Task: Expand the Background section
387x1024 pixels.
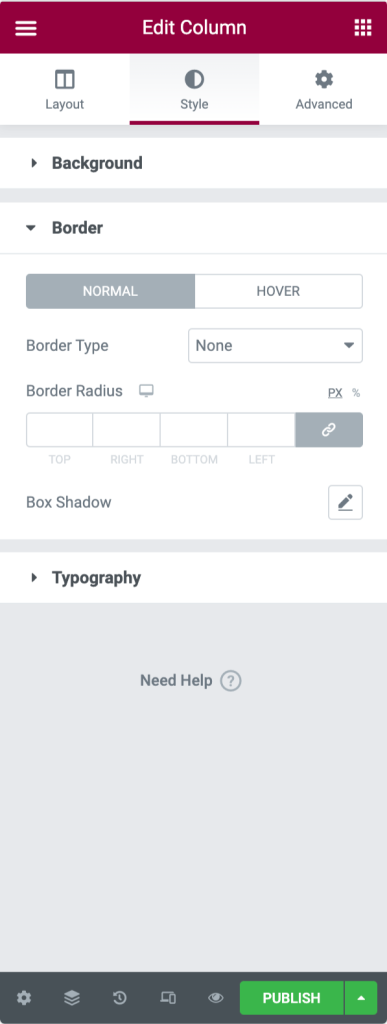Action: click(x=193, y=163)
